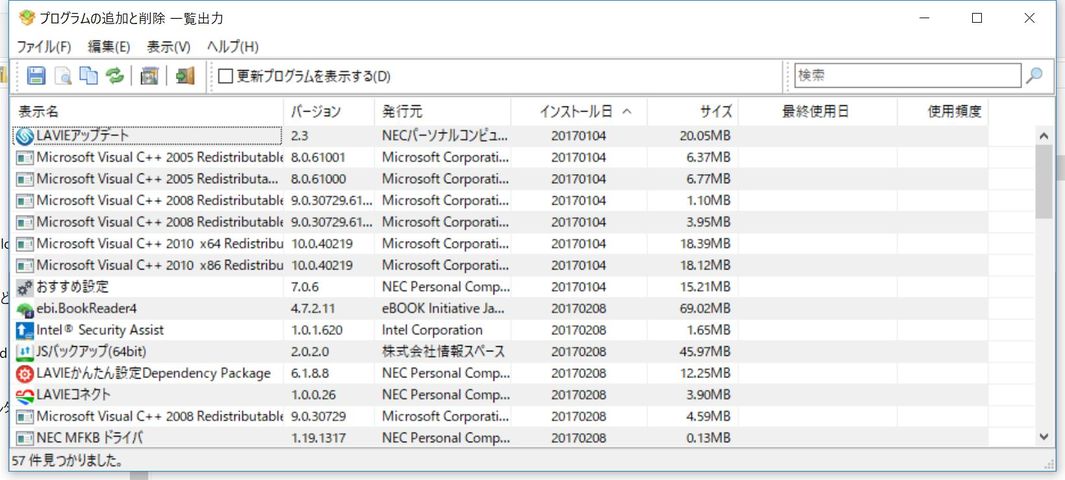Select the おすすめ設定 entry

72,287
